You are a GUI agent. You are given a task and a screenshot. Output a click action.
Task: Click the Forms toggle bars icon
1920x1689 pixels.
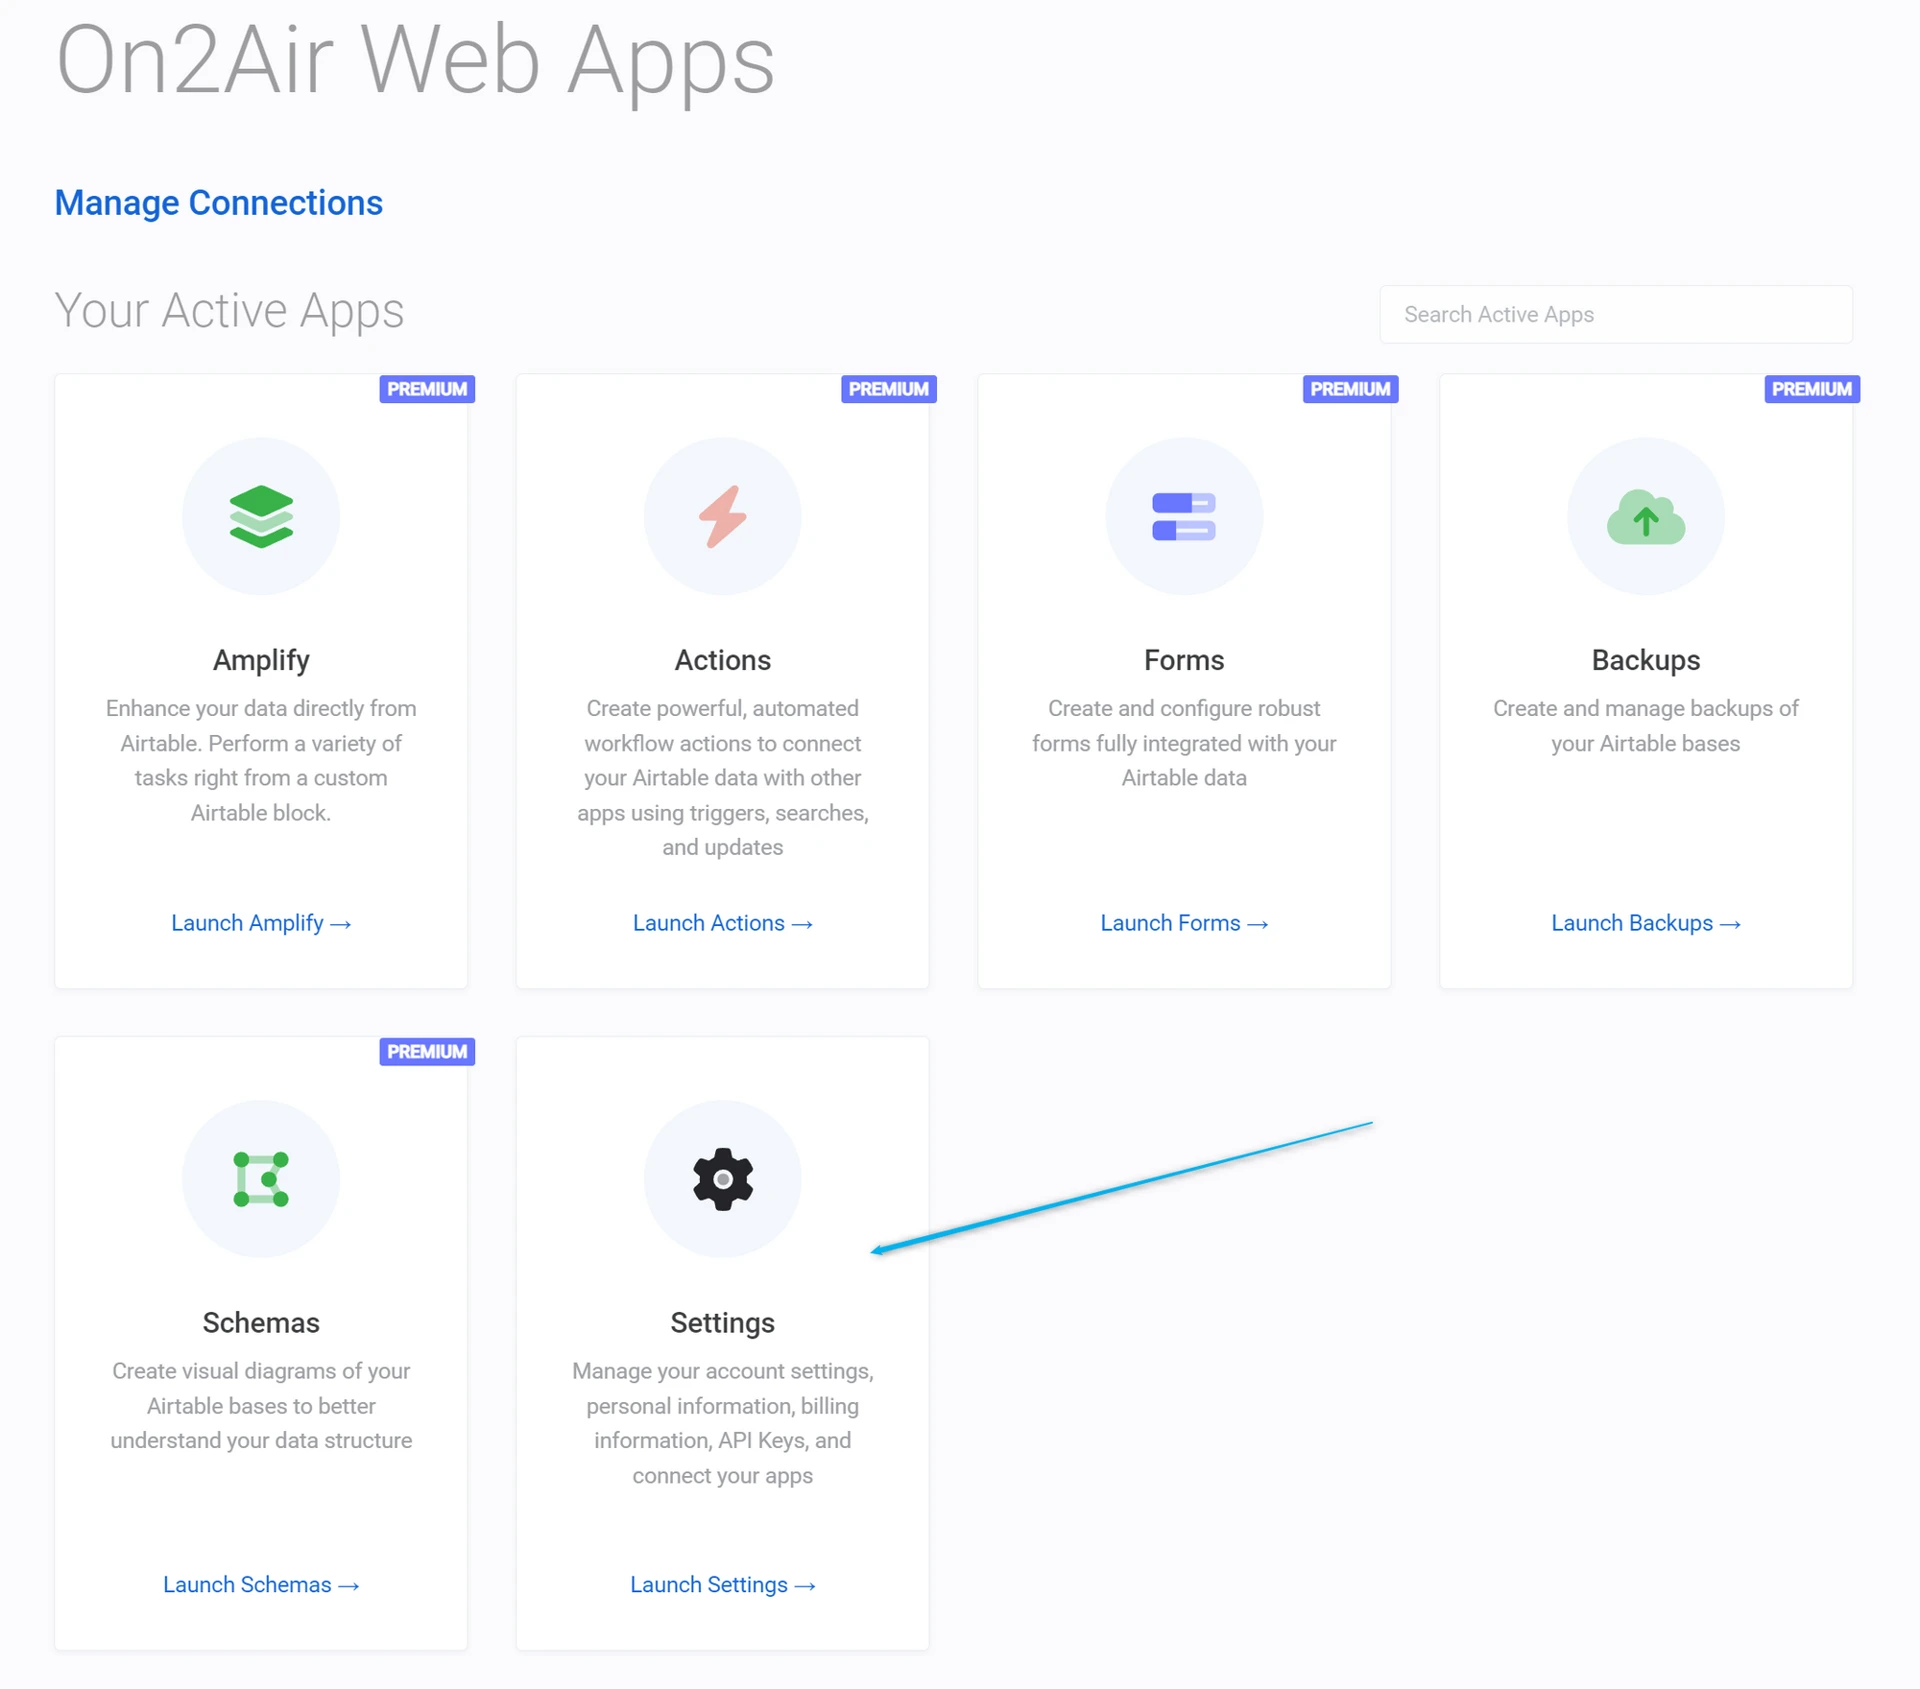click(1184, 516)
